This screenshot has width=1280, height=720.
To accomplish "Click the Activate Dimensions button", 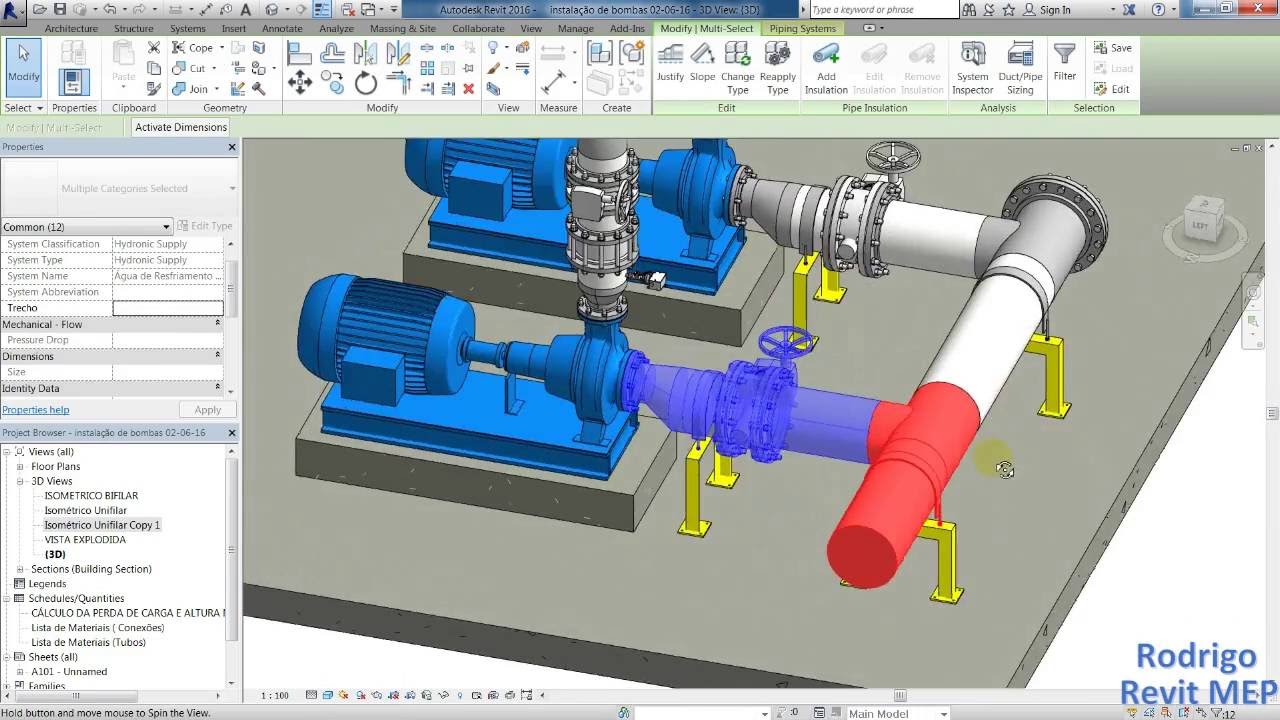I will 181,127.
